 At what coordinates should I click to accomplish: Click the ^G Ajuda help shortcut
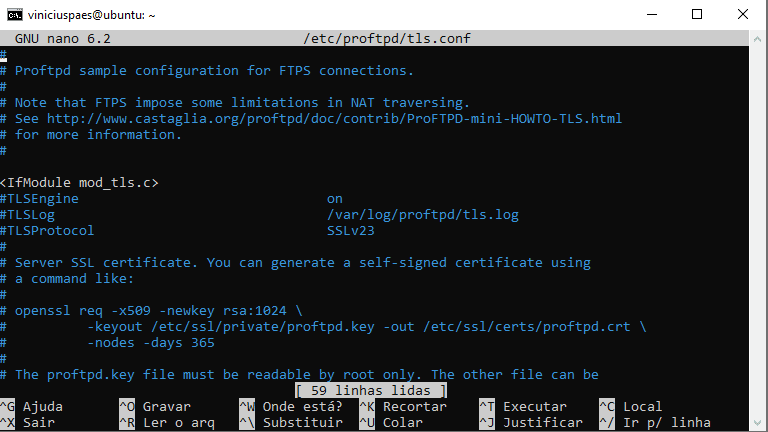click(32, 407)
